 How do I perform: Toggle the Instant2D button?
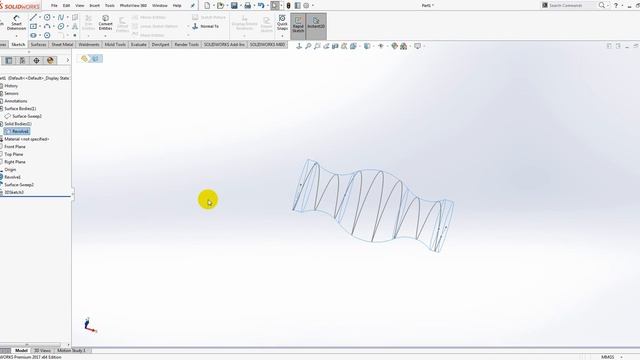pos(316,25)
